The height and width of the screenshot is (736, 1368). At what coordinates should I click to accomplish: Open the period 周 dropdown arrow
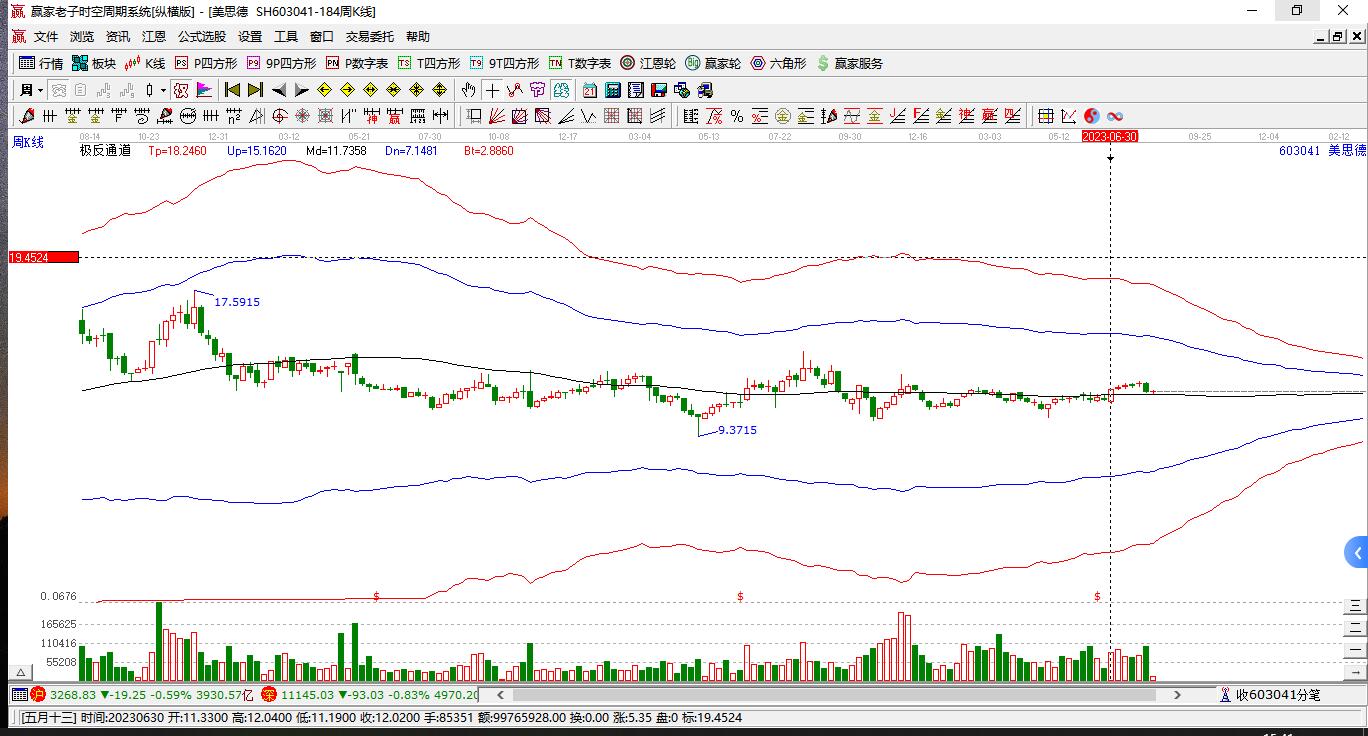click(40, 90)
